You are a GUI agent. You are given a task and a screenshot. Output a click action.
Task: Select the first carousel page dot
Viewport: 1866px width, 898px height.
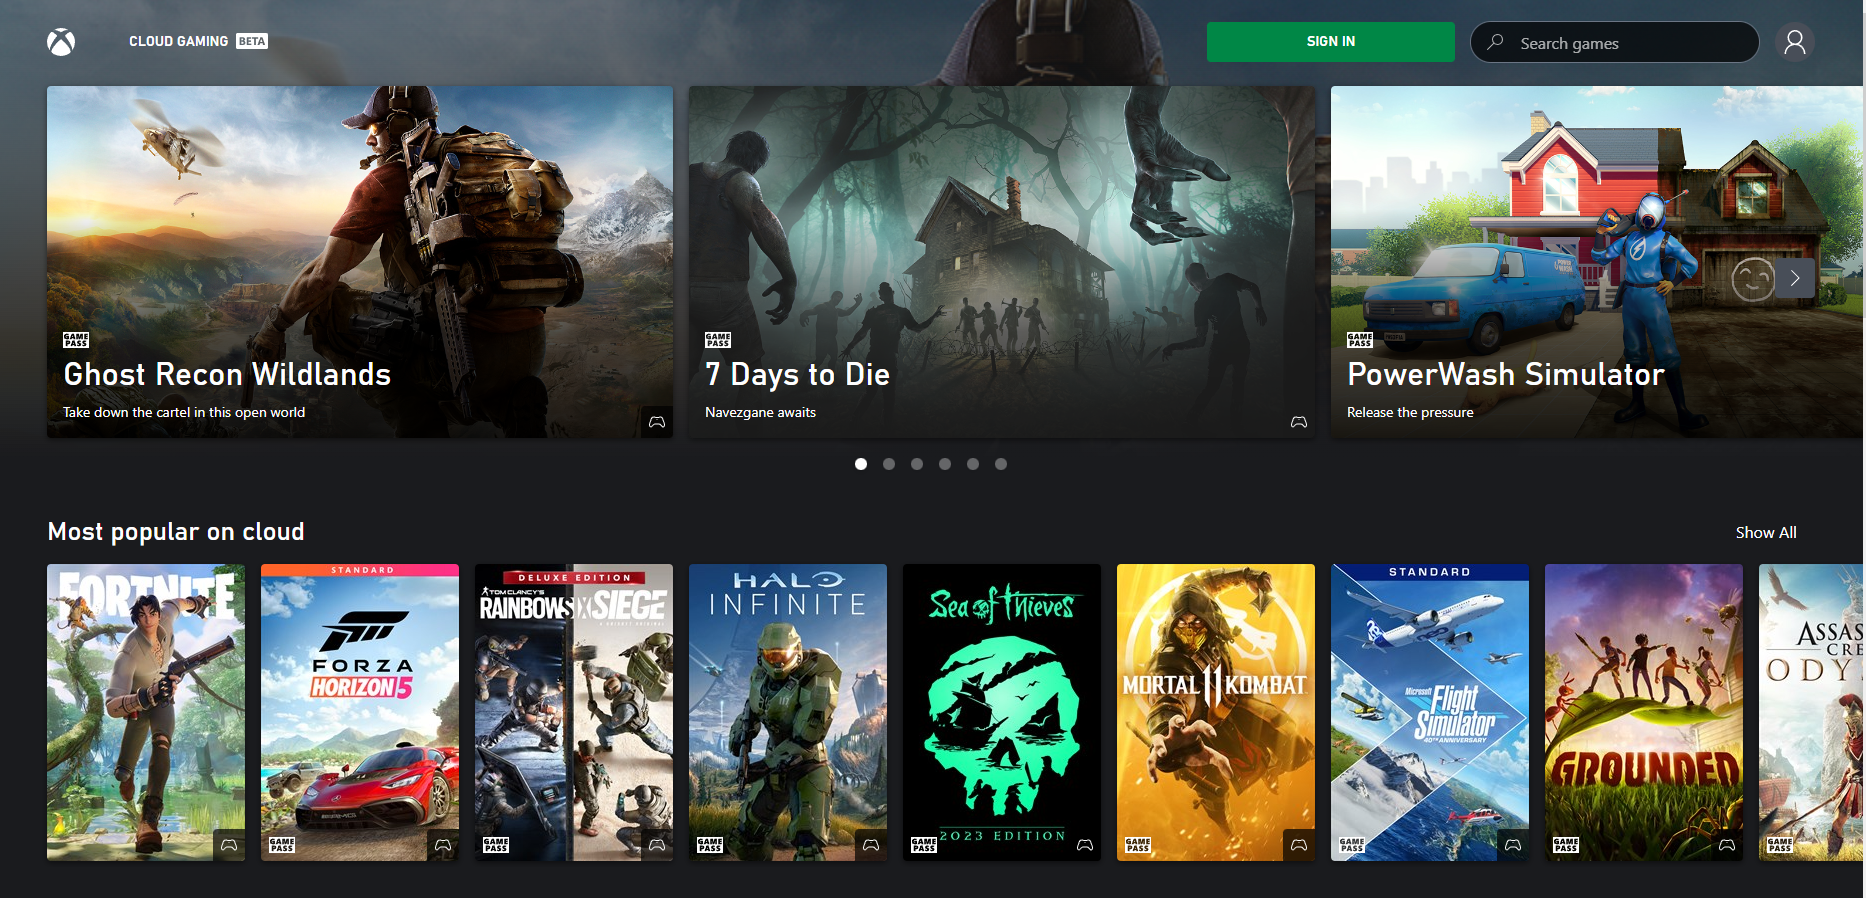pyautogui.click(x=861, y=464)
